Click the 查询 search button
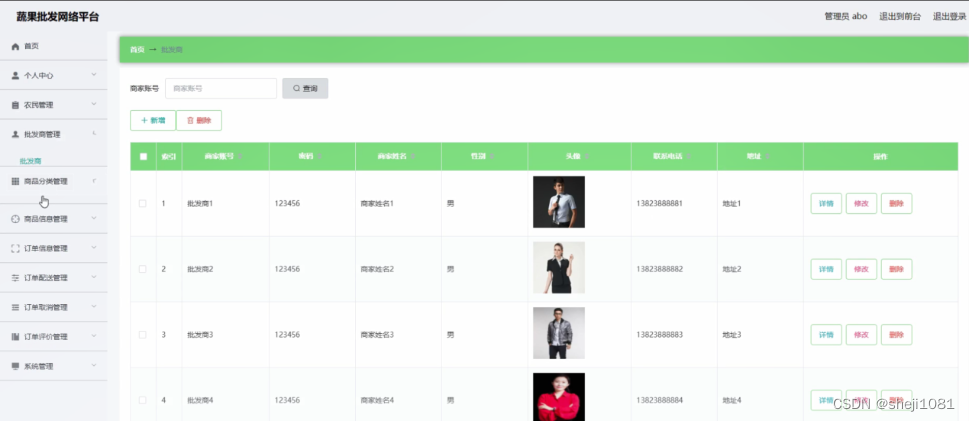The image size is (970, 421). (305, 88)
